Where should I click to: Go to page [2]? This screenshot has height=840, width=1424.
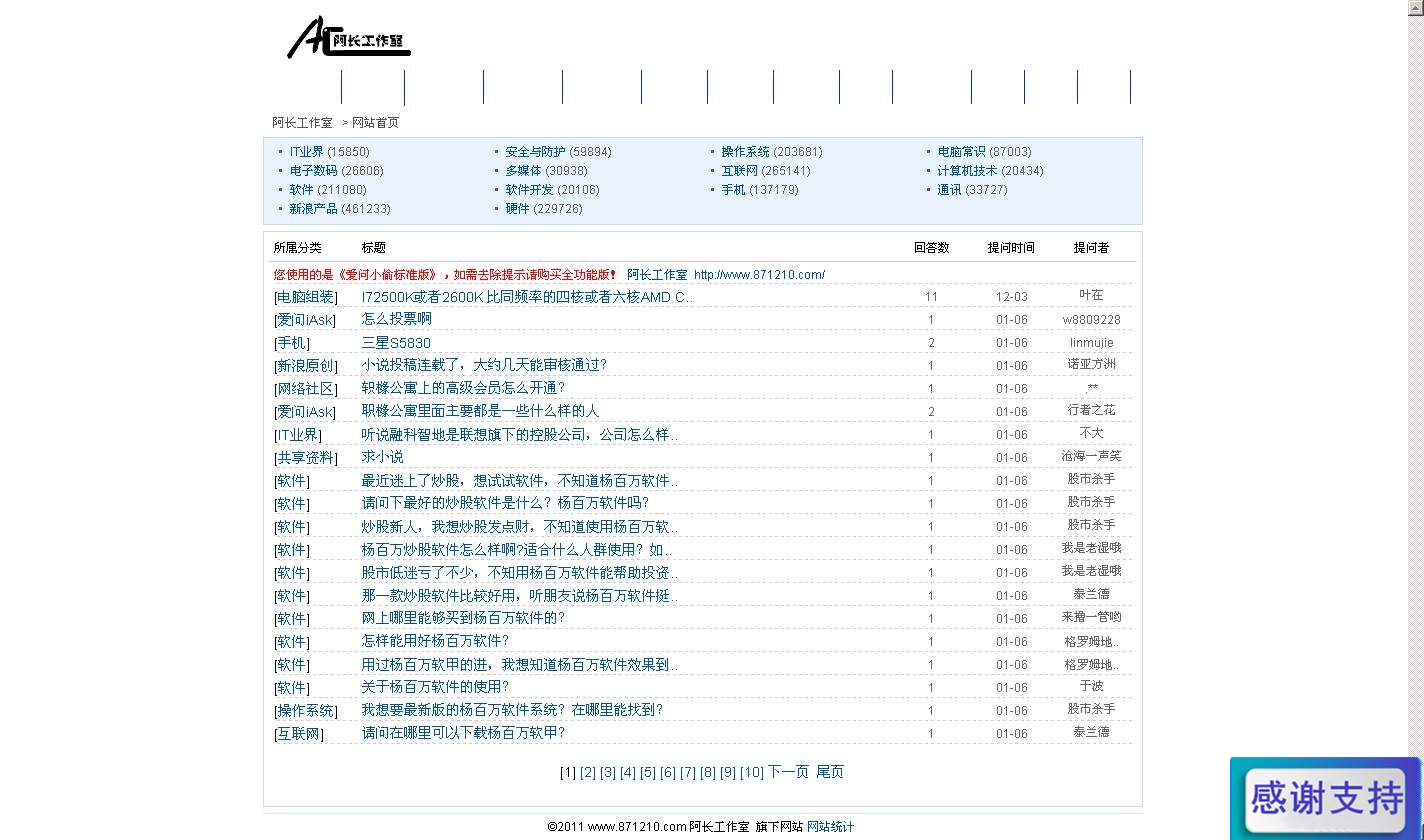point(588,772)
